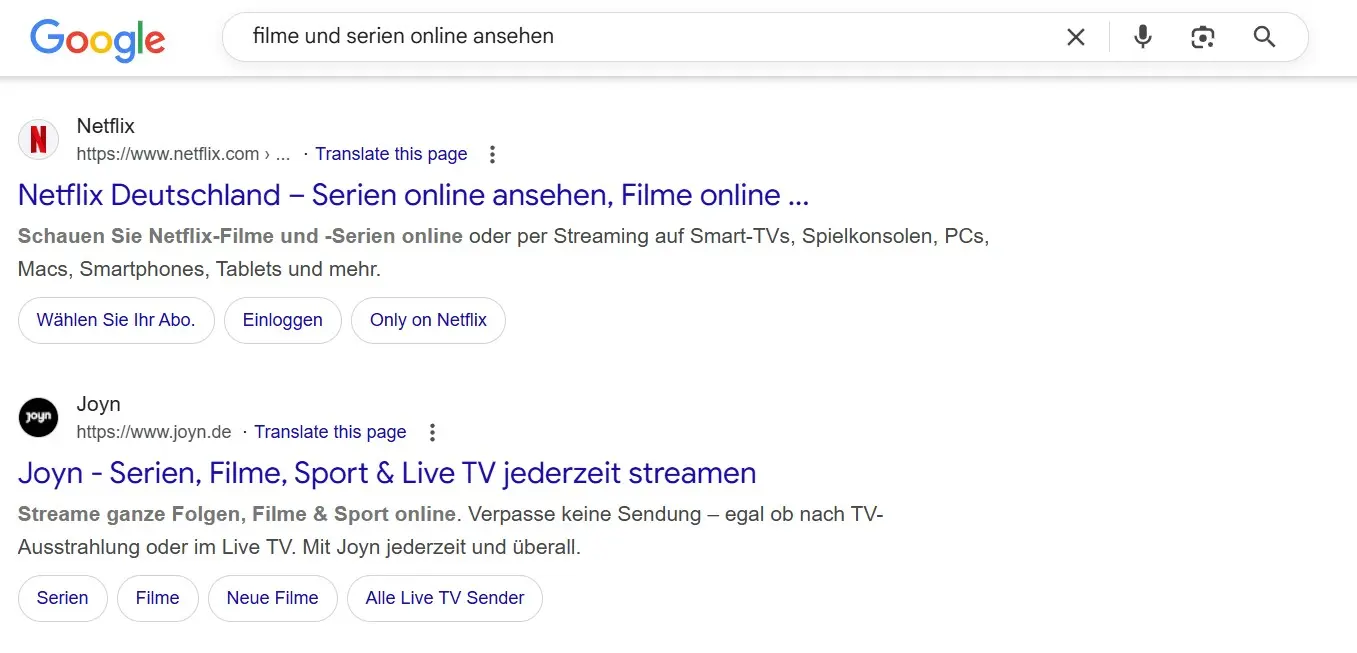Open the three-dot menu on the Netflix result

coord(492,154)
